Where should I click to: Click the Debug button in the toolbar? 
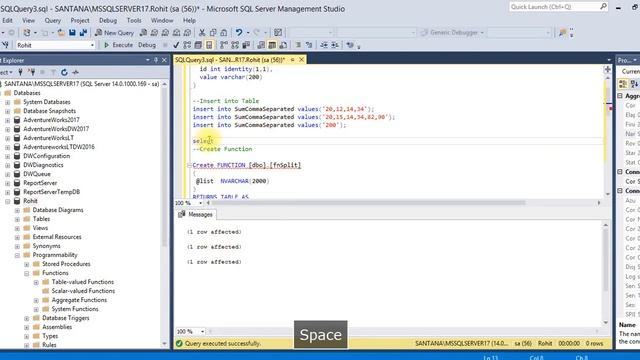point(147,45)
